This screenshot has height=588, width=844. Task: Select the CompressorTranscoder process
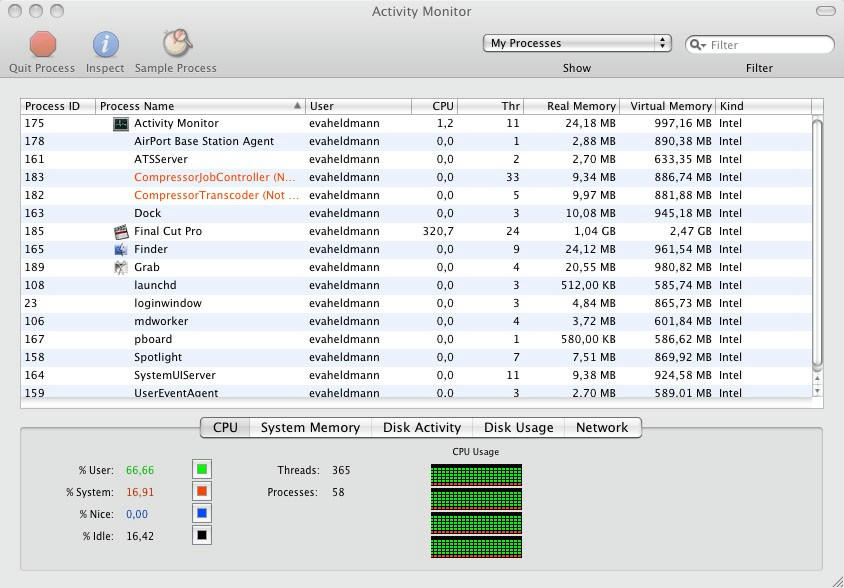point(416,195)
